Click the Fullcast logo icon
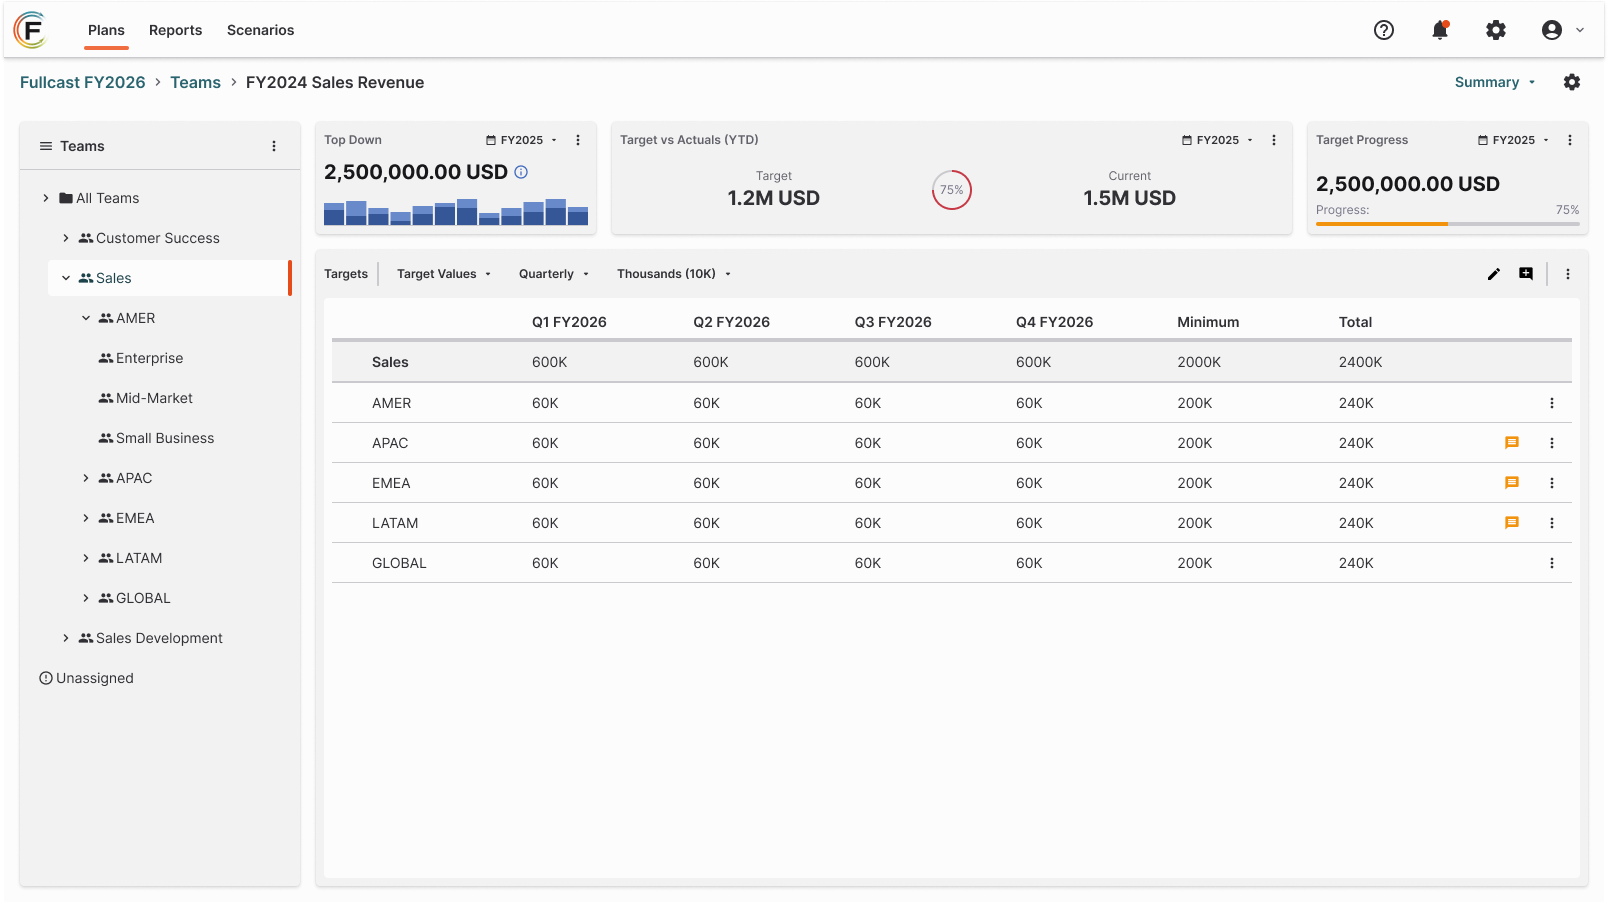This screenshot has height=902, width=1608. click(x=31, y=30)
